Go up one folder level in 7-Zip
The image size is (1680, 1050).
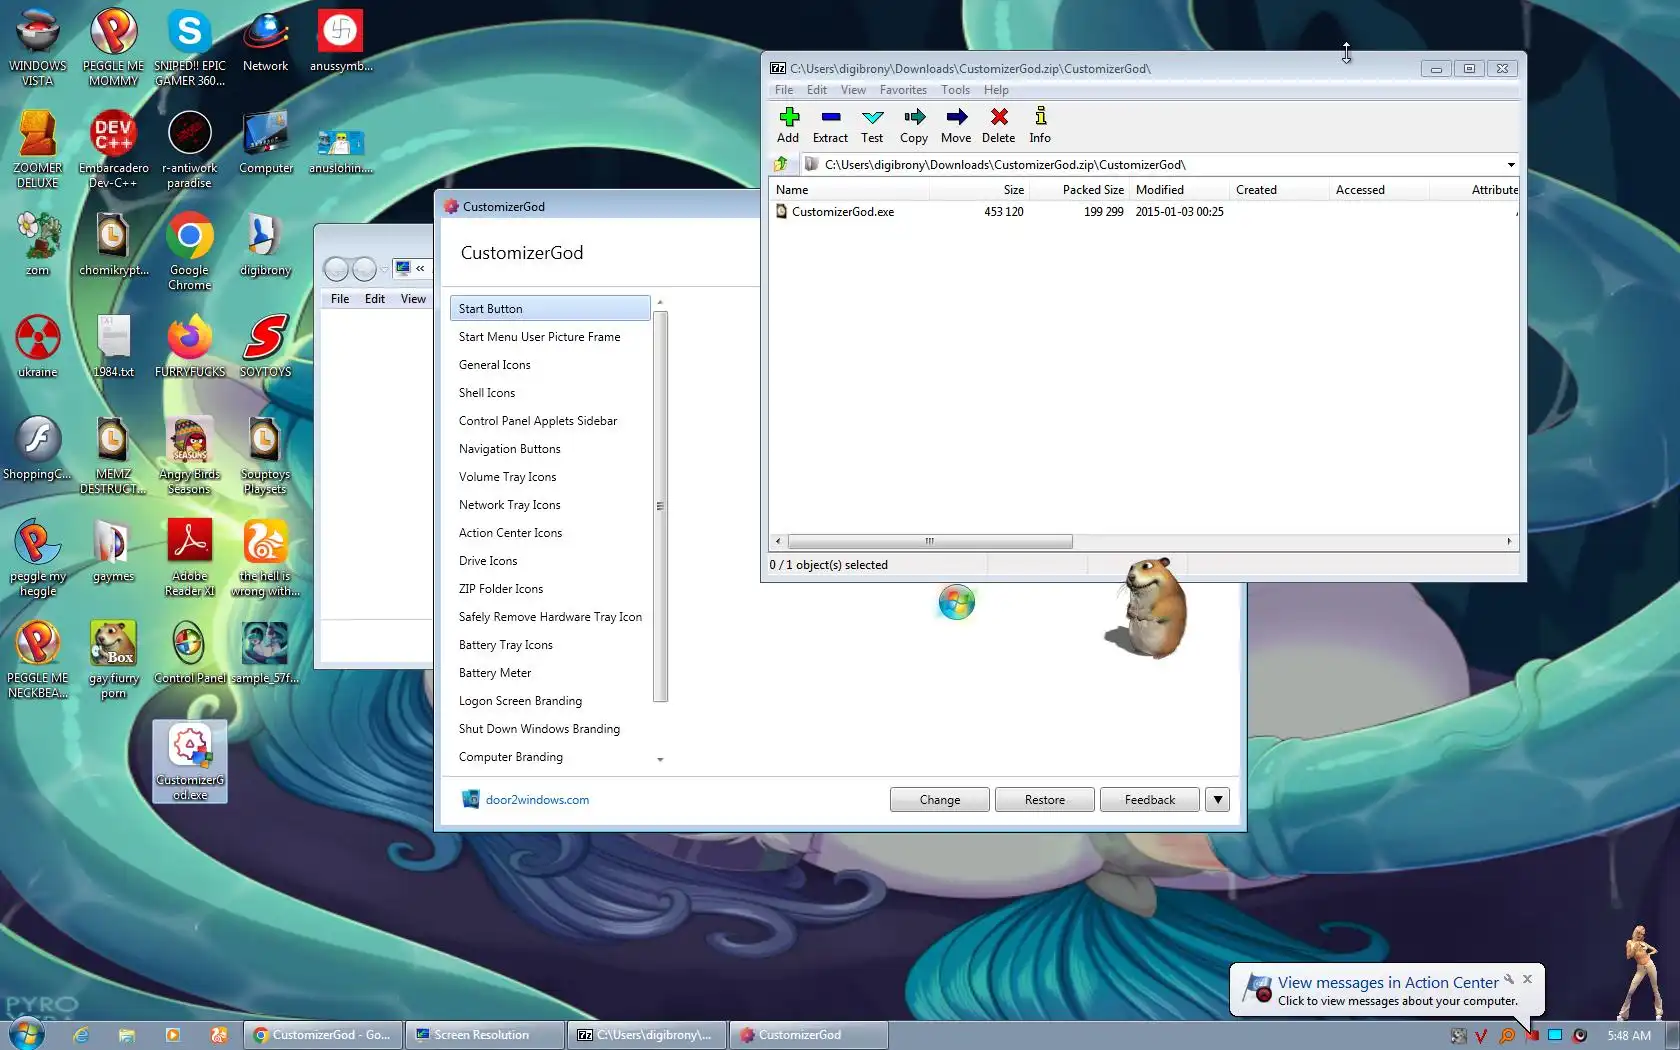[x=781, y=164]
